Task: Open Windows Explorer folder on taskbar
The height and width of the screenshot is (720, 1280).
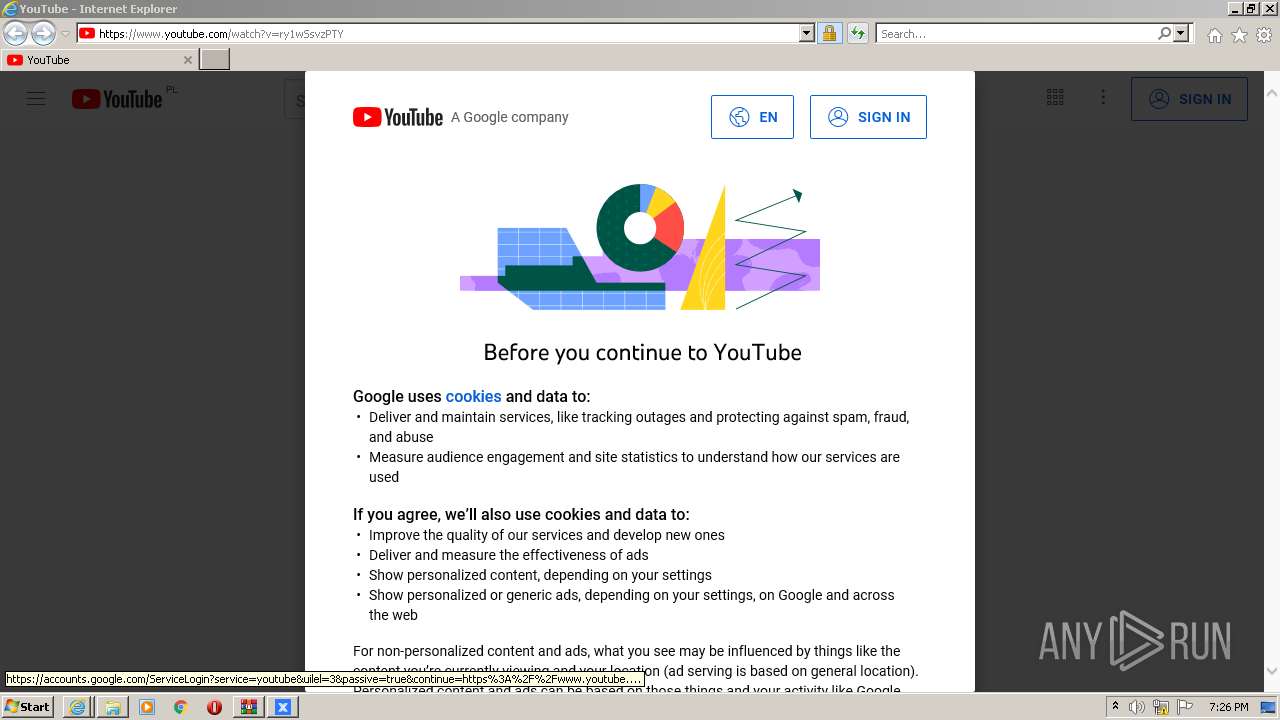Action: [x=112, y=707]
